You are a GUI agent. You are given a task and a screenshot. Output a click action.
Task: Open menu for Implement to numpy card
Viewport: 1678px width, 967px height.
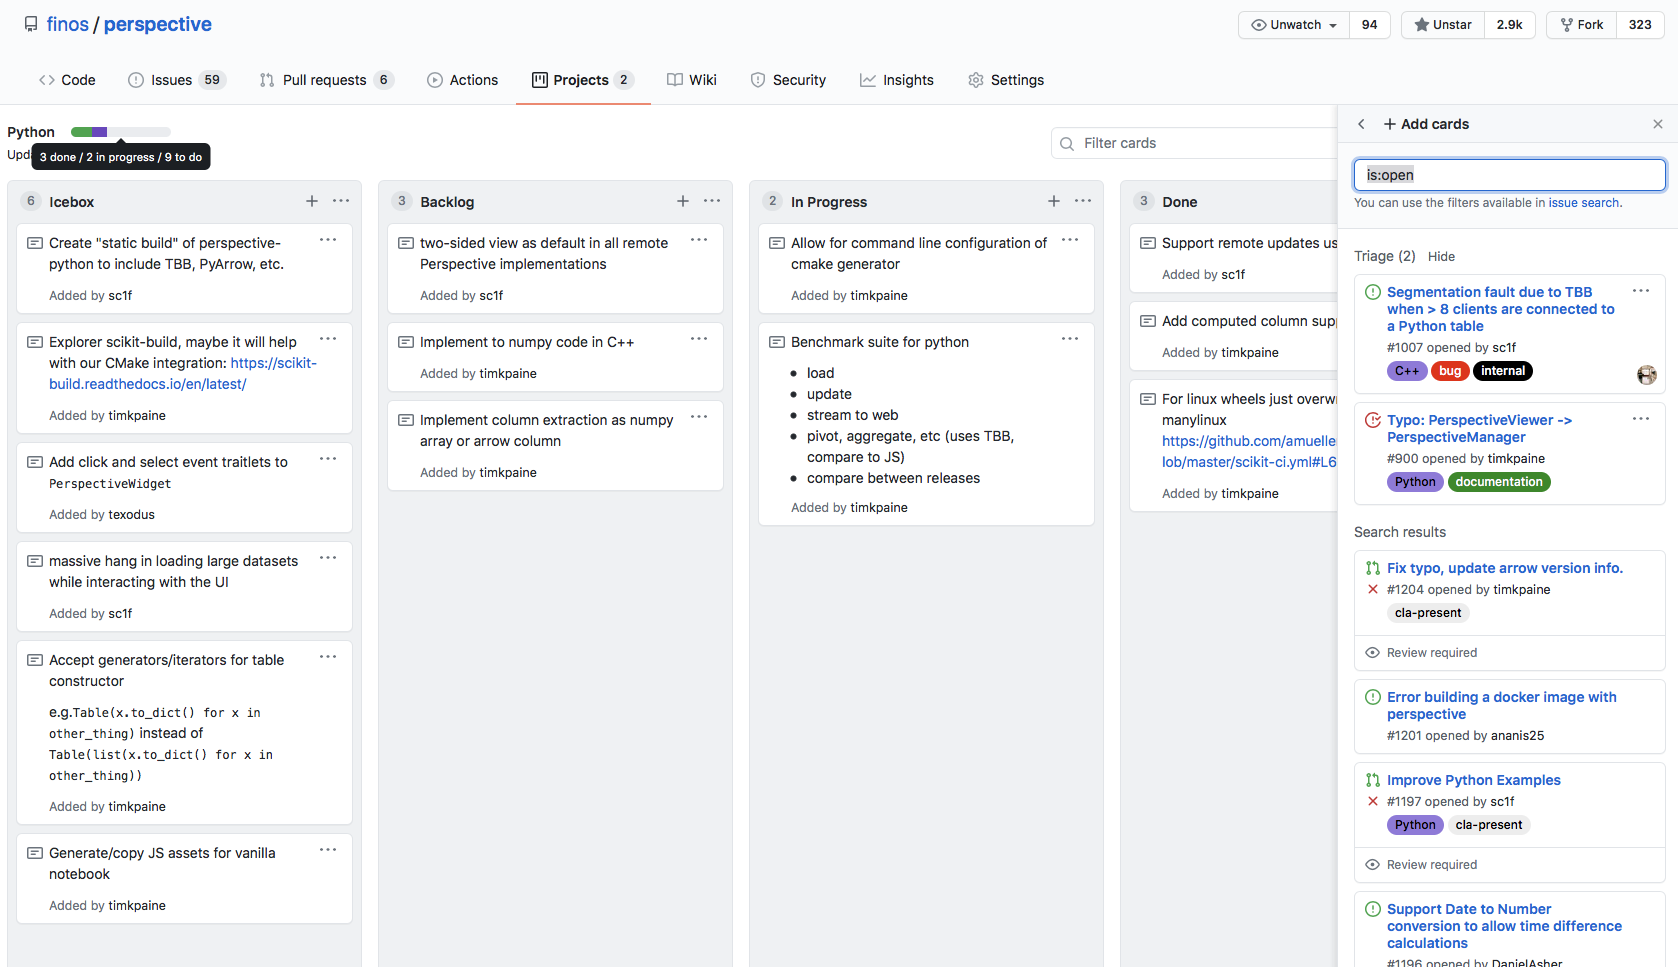click(699, 339)
